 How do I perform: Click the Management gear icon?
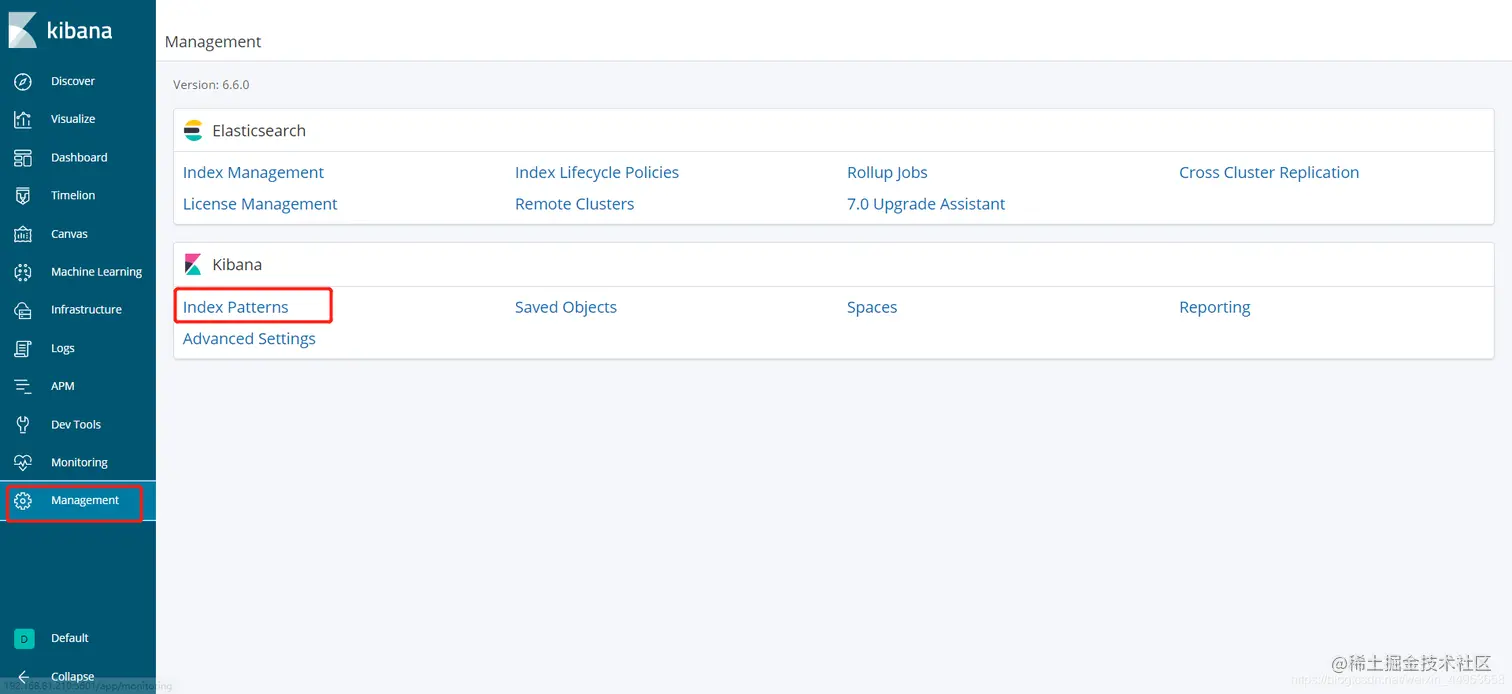coord(23,501)
